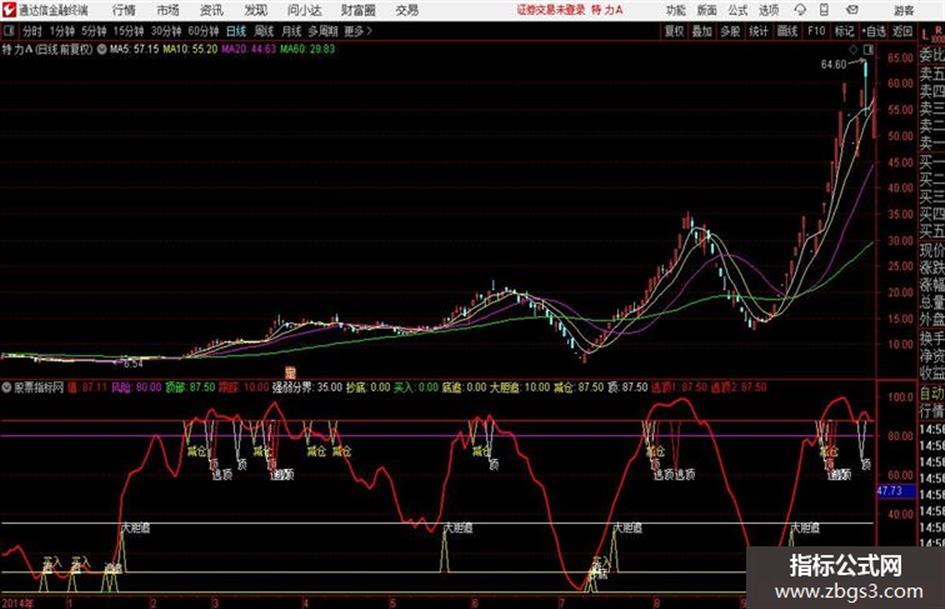Click the 返回 back button
Image resolution: width=945 pixels, height=609 pixels.
(902, 31)
